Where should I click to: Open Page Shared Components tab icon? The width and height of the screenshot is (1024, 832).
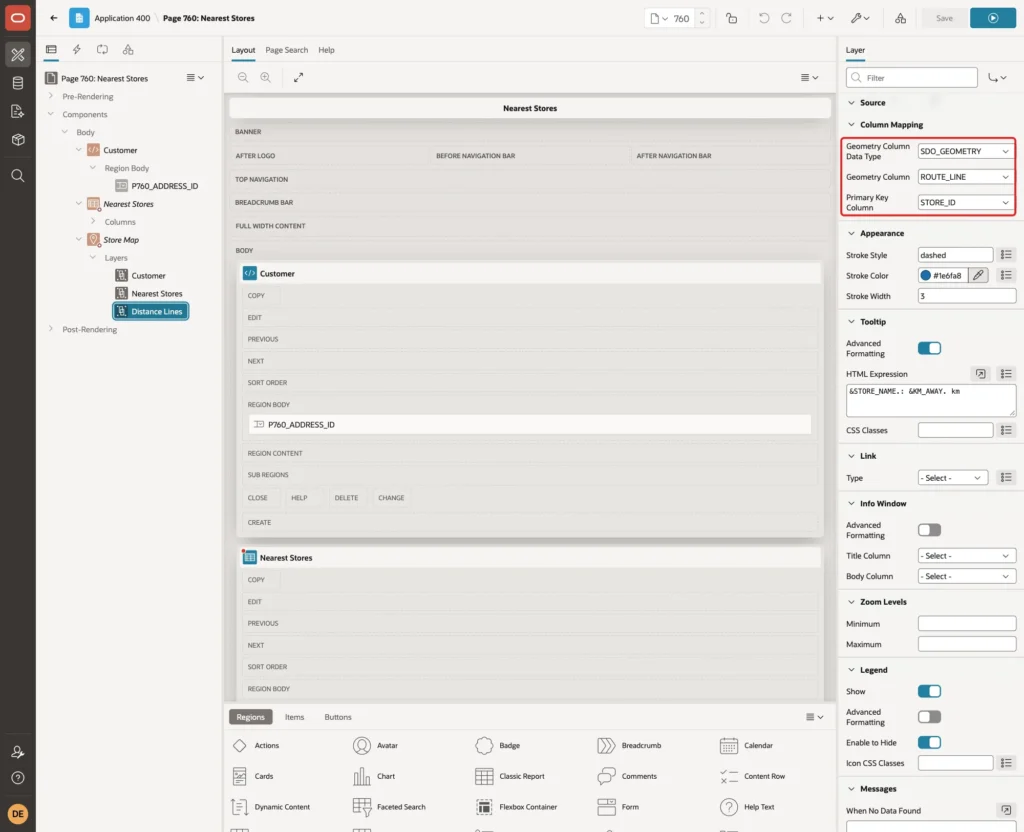[128, 50]
